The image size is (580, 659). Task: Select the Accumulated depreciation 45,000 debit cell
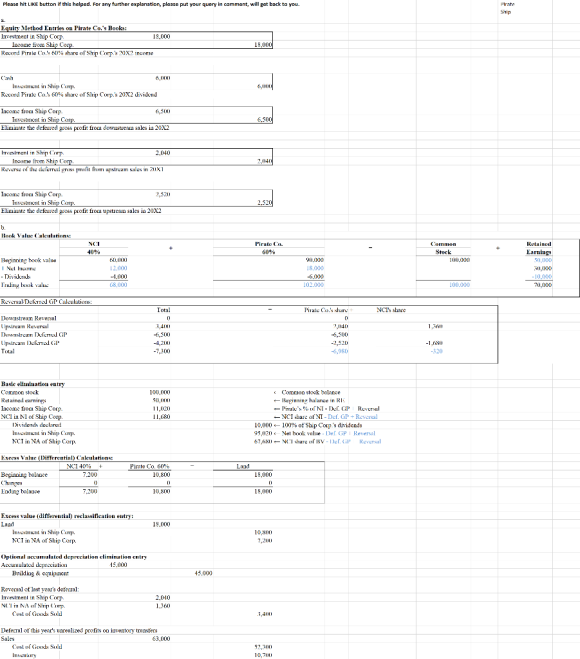coord(119,565)
